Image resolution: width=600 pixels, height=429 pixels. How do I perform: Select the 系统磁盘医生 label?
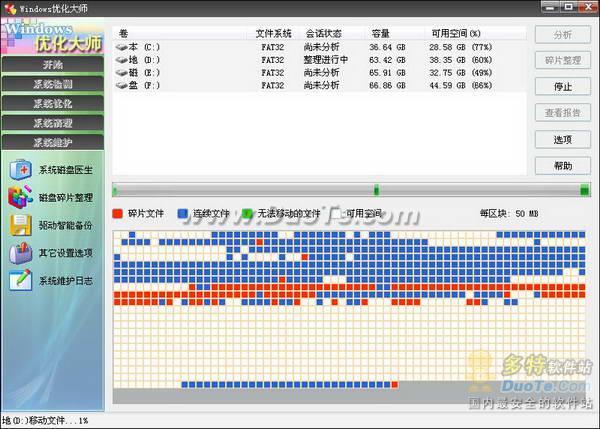tap(66, 170)
